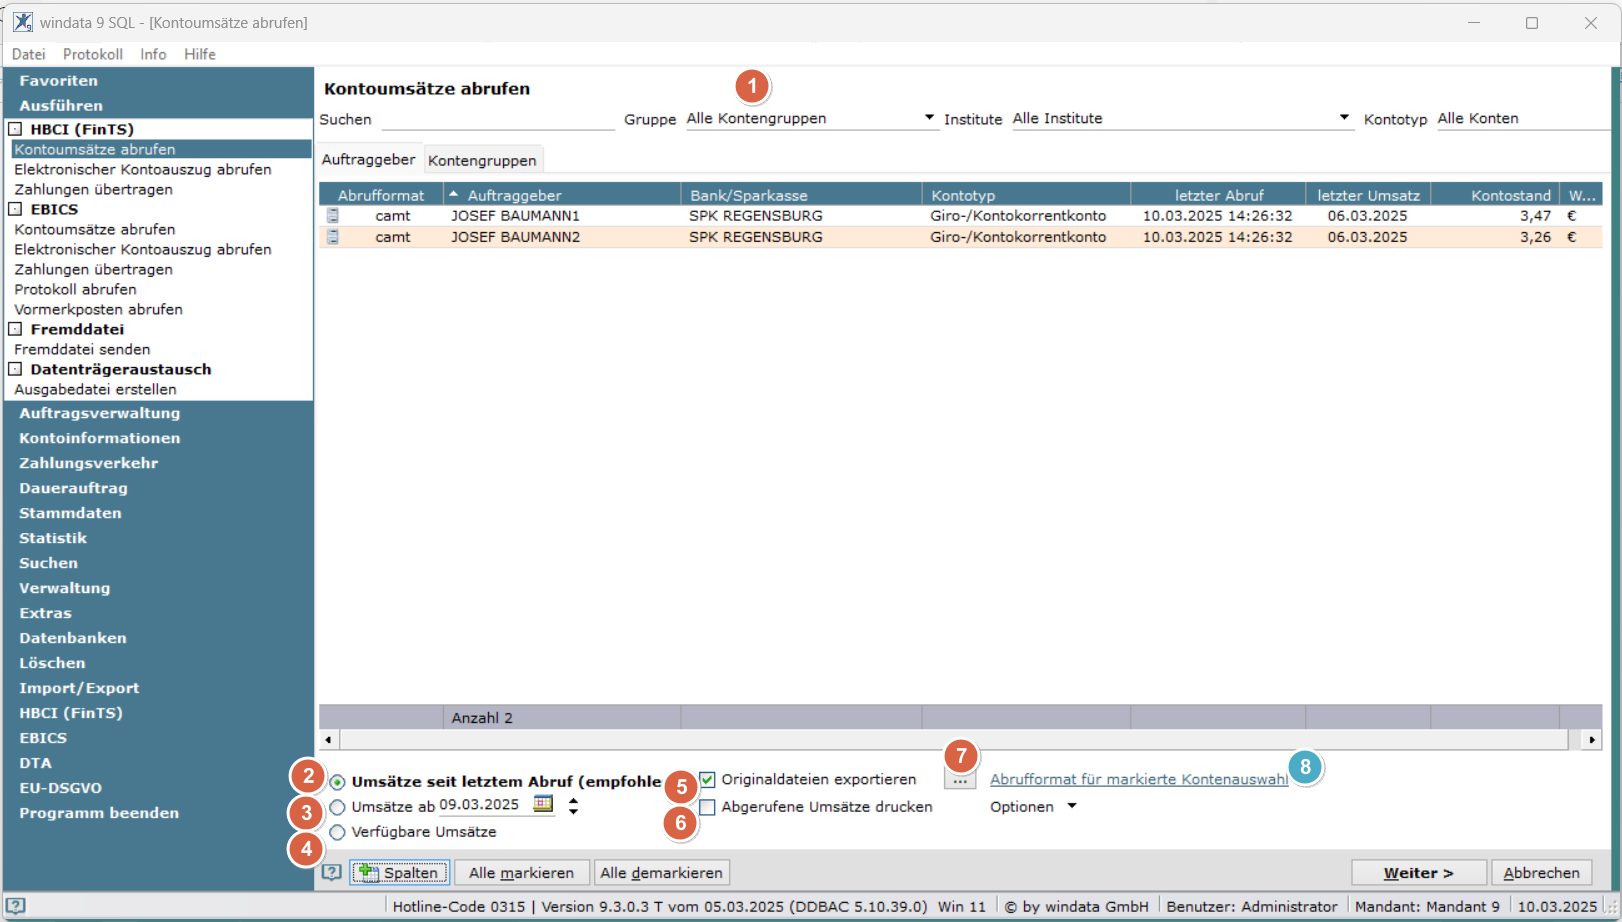
Task: Open the Kontotyp 'Alle Konten' dropdown
Action: click(1523, 118)
